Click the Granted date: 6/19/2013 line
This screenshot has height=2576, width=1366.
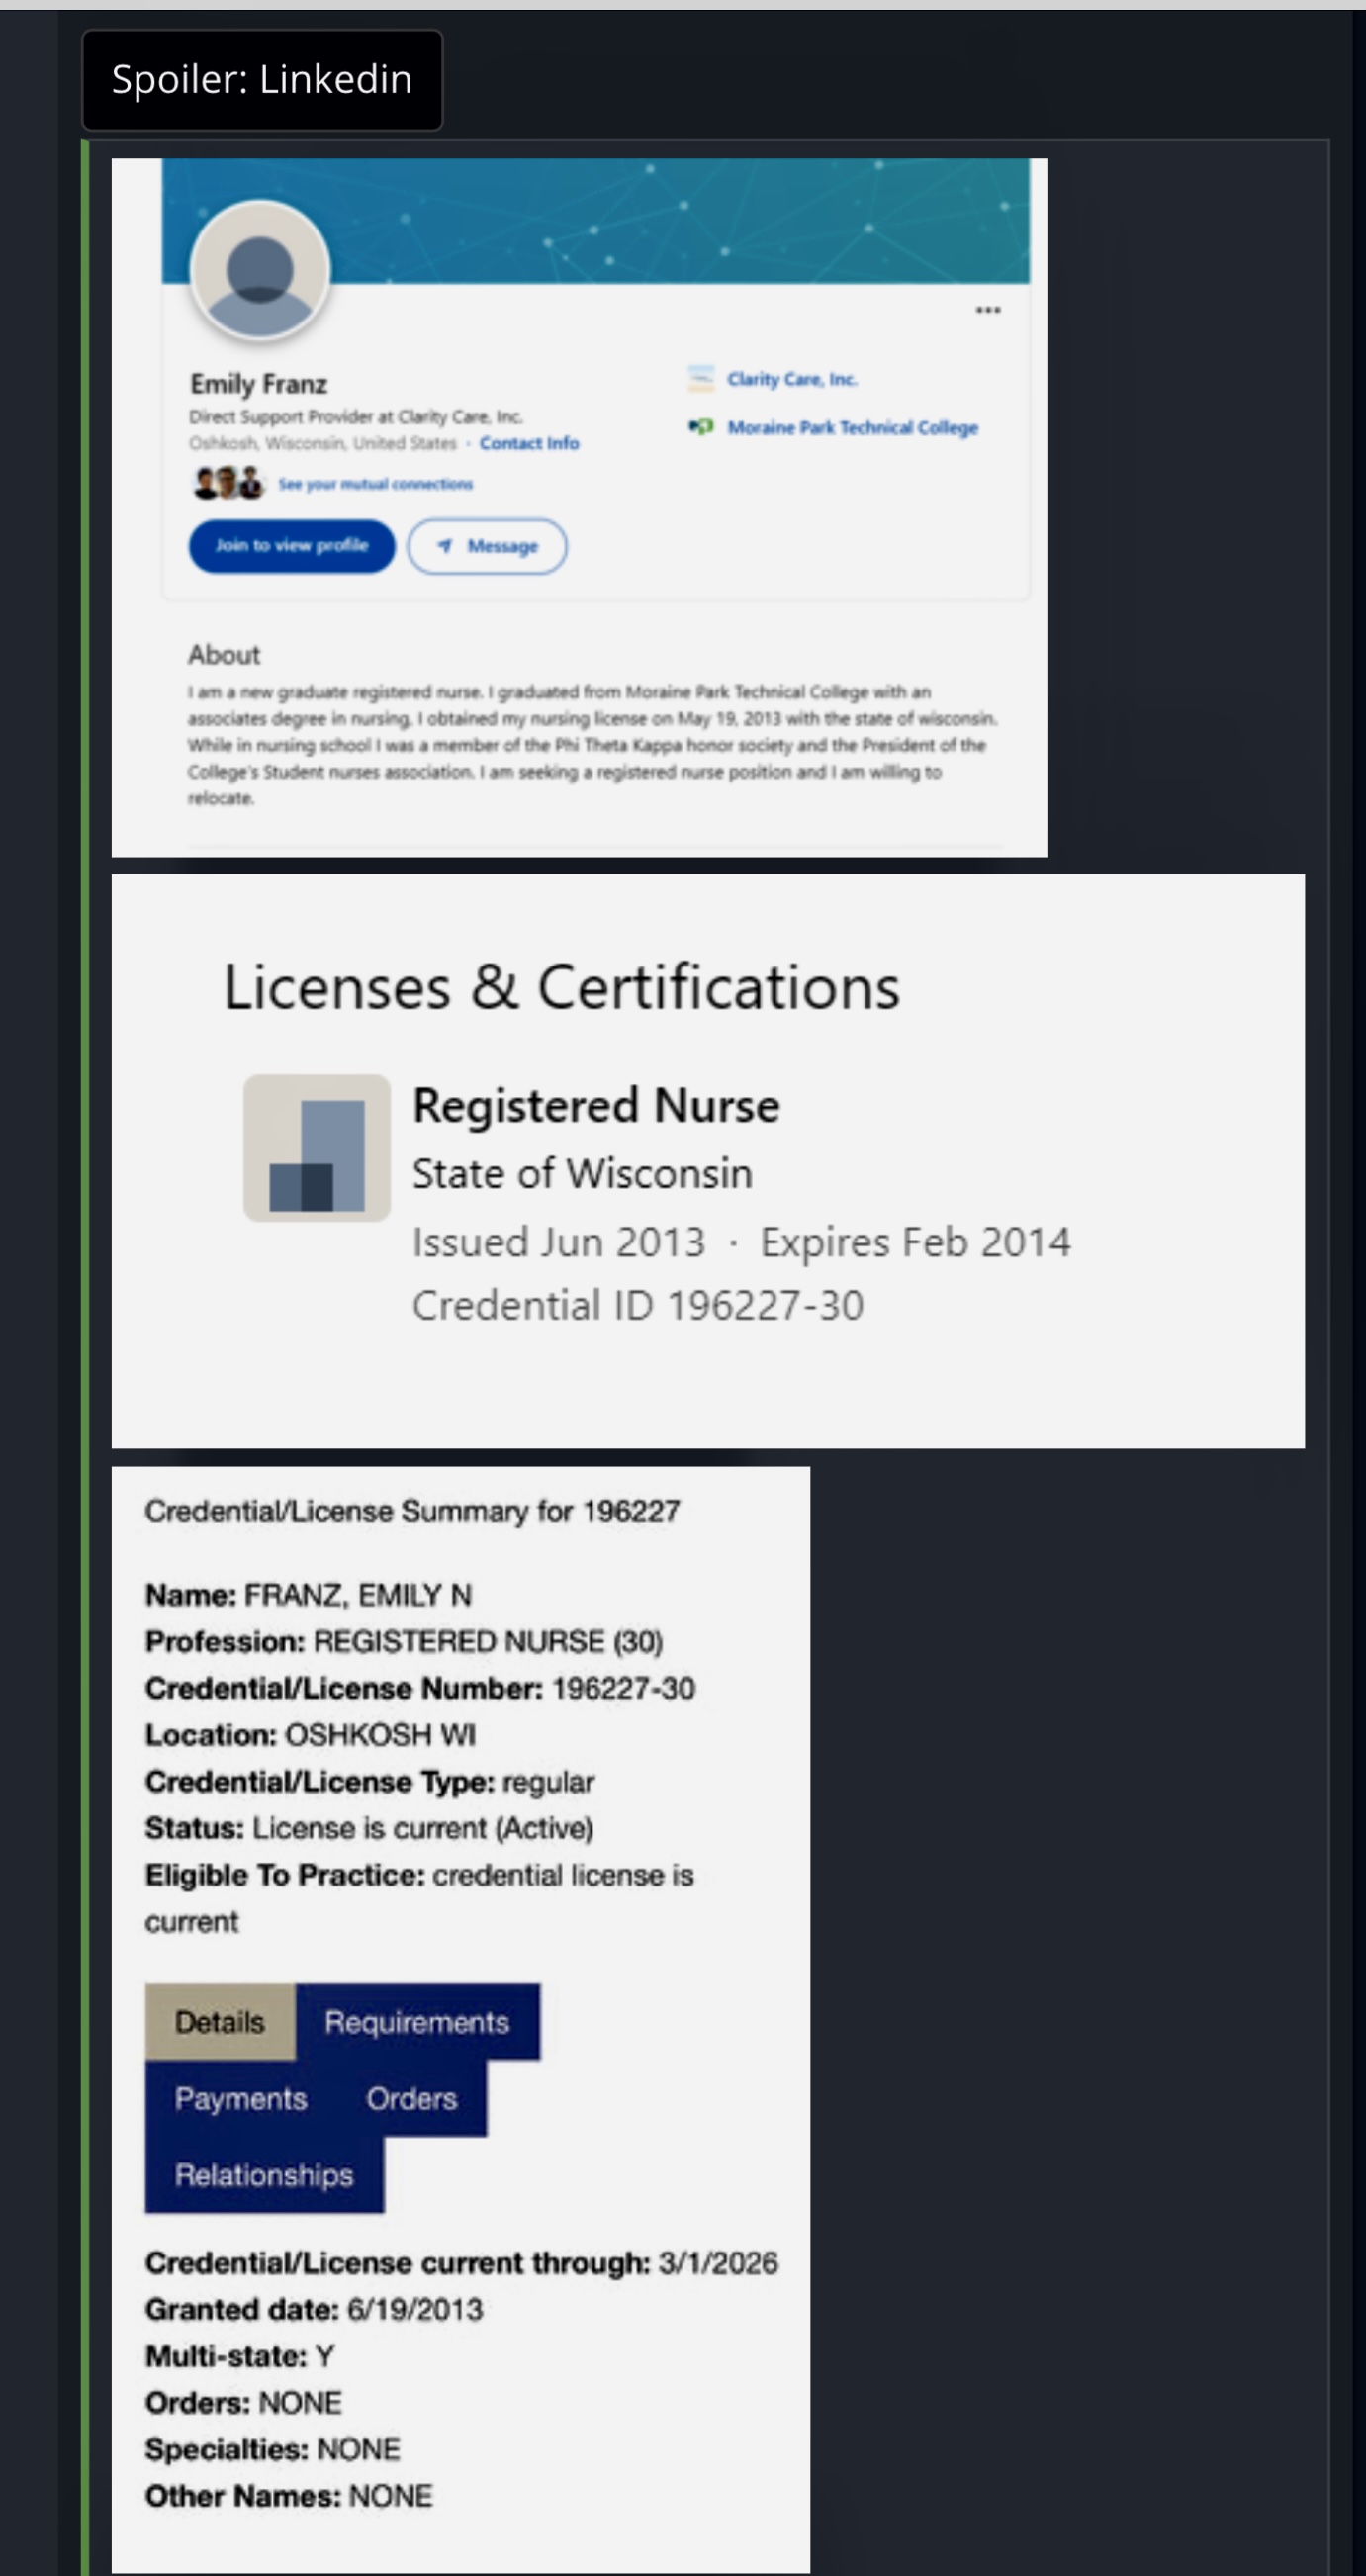point(314,2310)
